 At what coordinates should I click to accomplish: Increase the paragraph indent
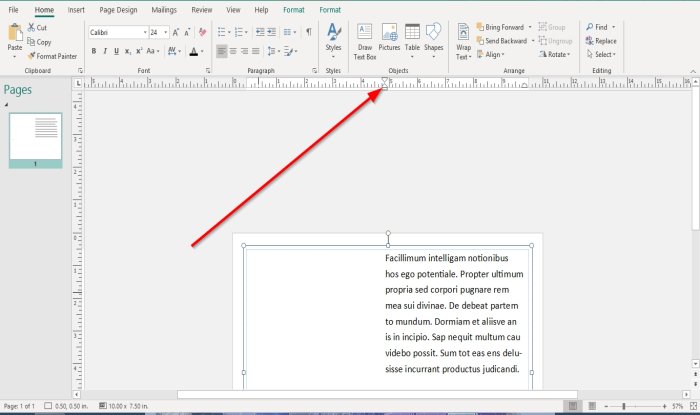point(271,32)
